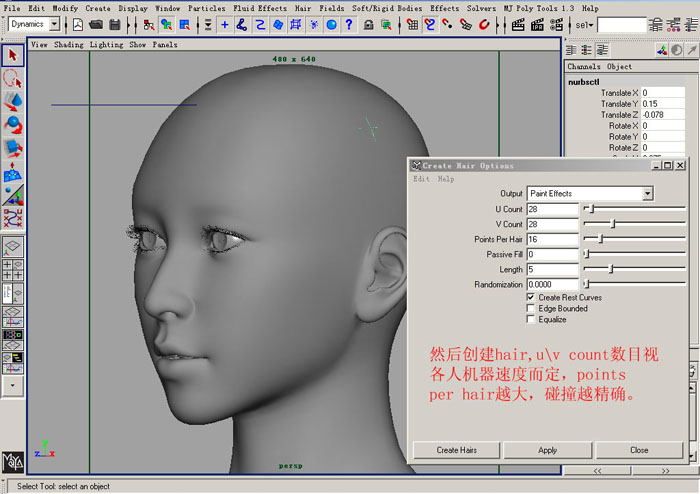The image size is (700, 494).
Task: Click the Translate Y value field
Action: [663, 104]
